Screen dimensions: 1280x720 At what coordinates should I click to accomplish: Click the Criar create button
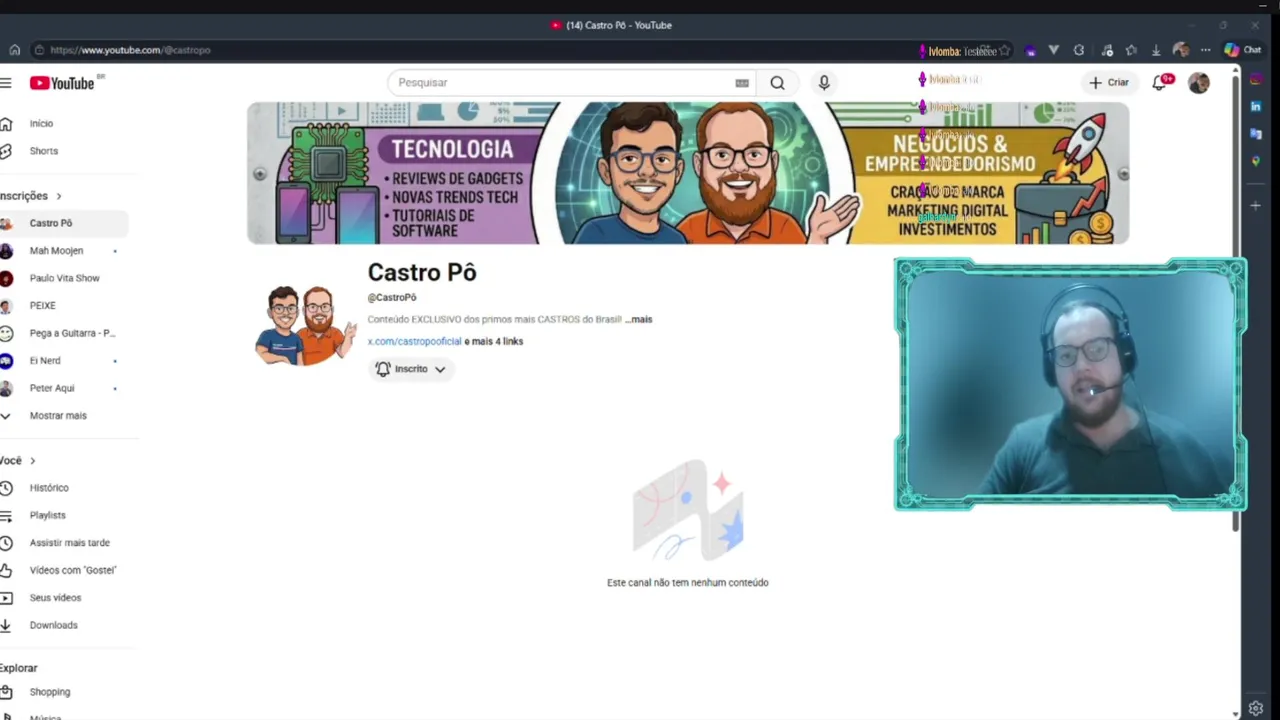1109,83
